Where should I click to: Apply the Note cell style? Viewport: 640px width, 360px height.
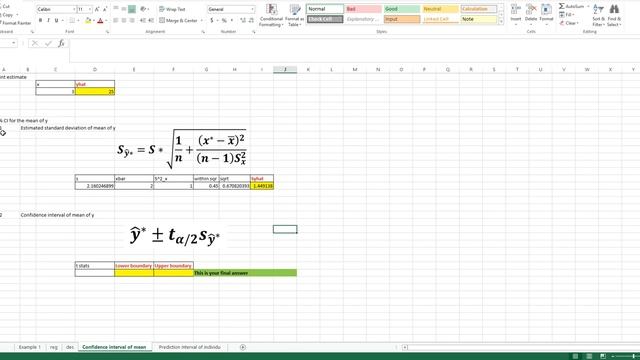[479, 19]
